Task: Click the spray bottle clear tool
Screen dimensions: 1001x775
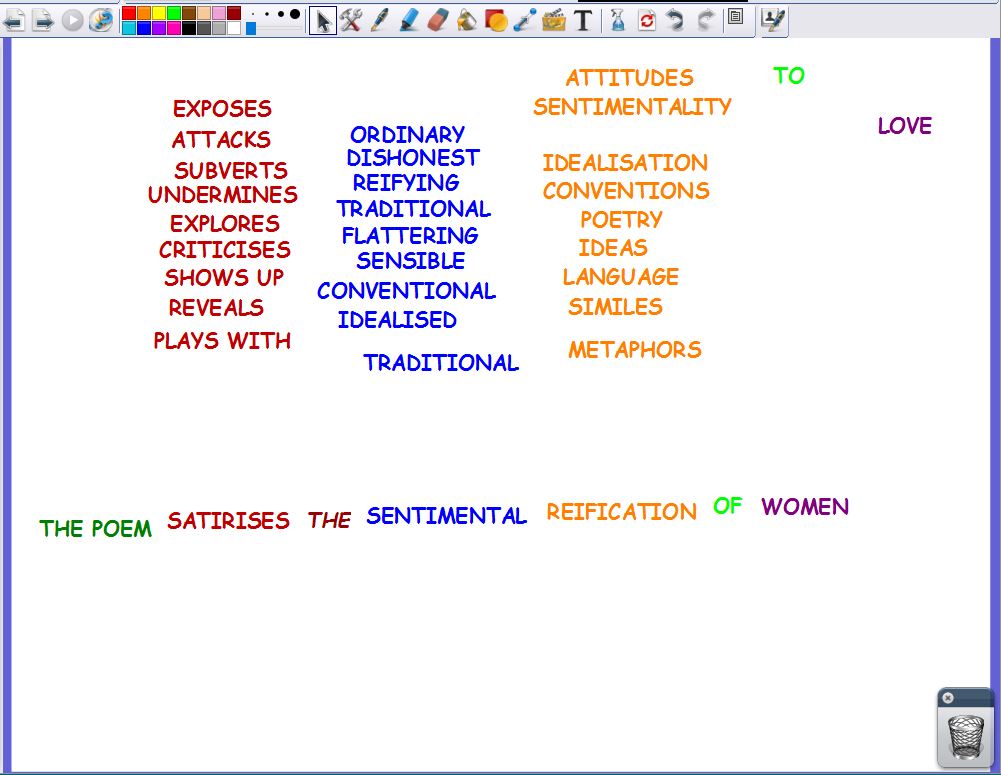Action: 617,20
